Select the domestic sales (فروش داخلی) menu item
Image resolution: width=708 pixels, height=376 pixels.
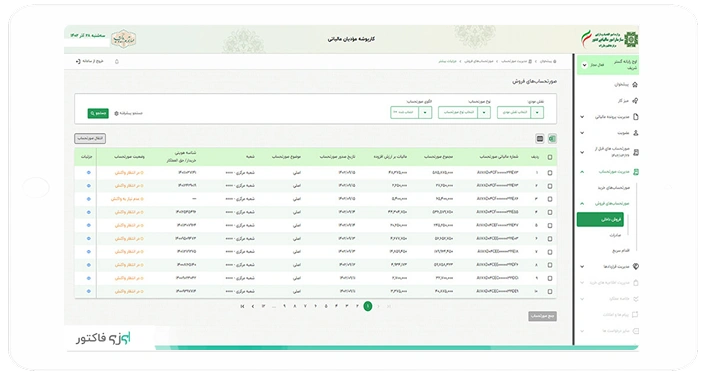(x=600, y=219)
